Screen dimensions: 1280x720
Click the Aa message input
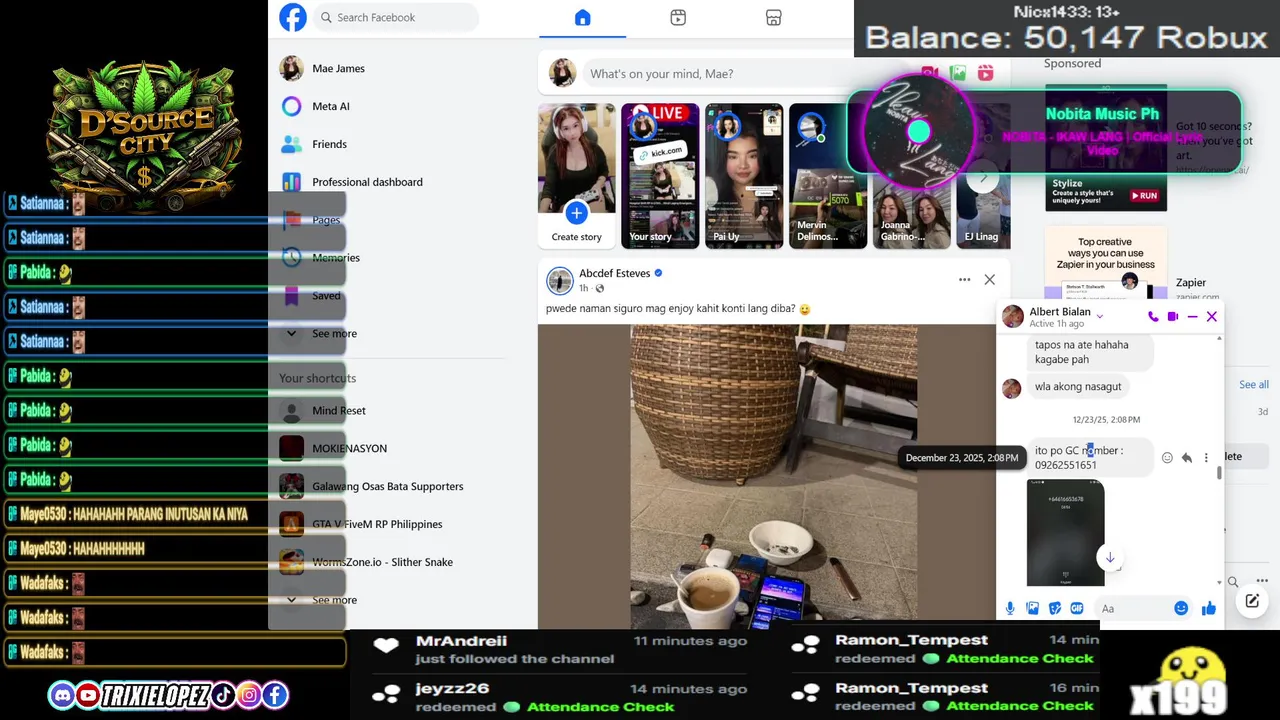(x=1132, y=608)
